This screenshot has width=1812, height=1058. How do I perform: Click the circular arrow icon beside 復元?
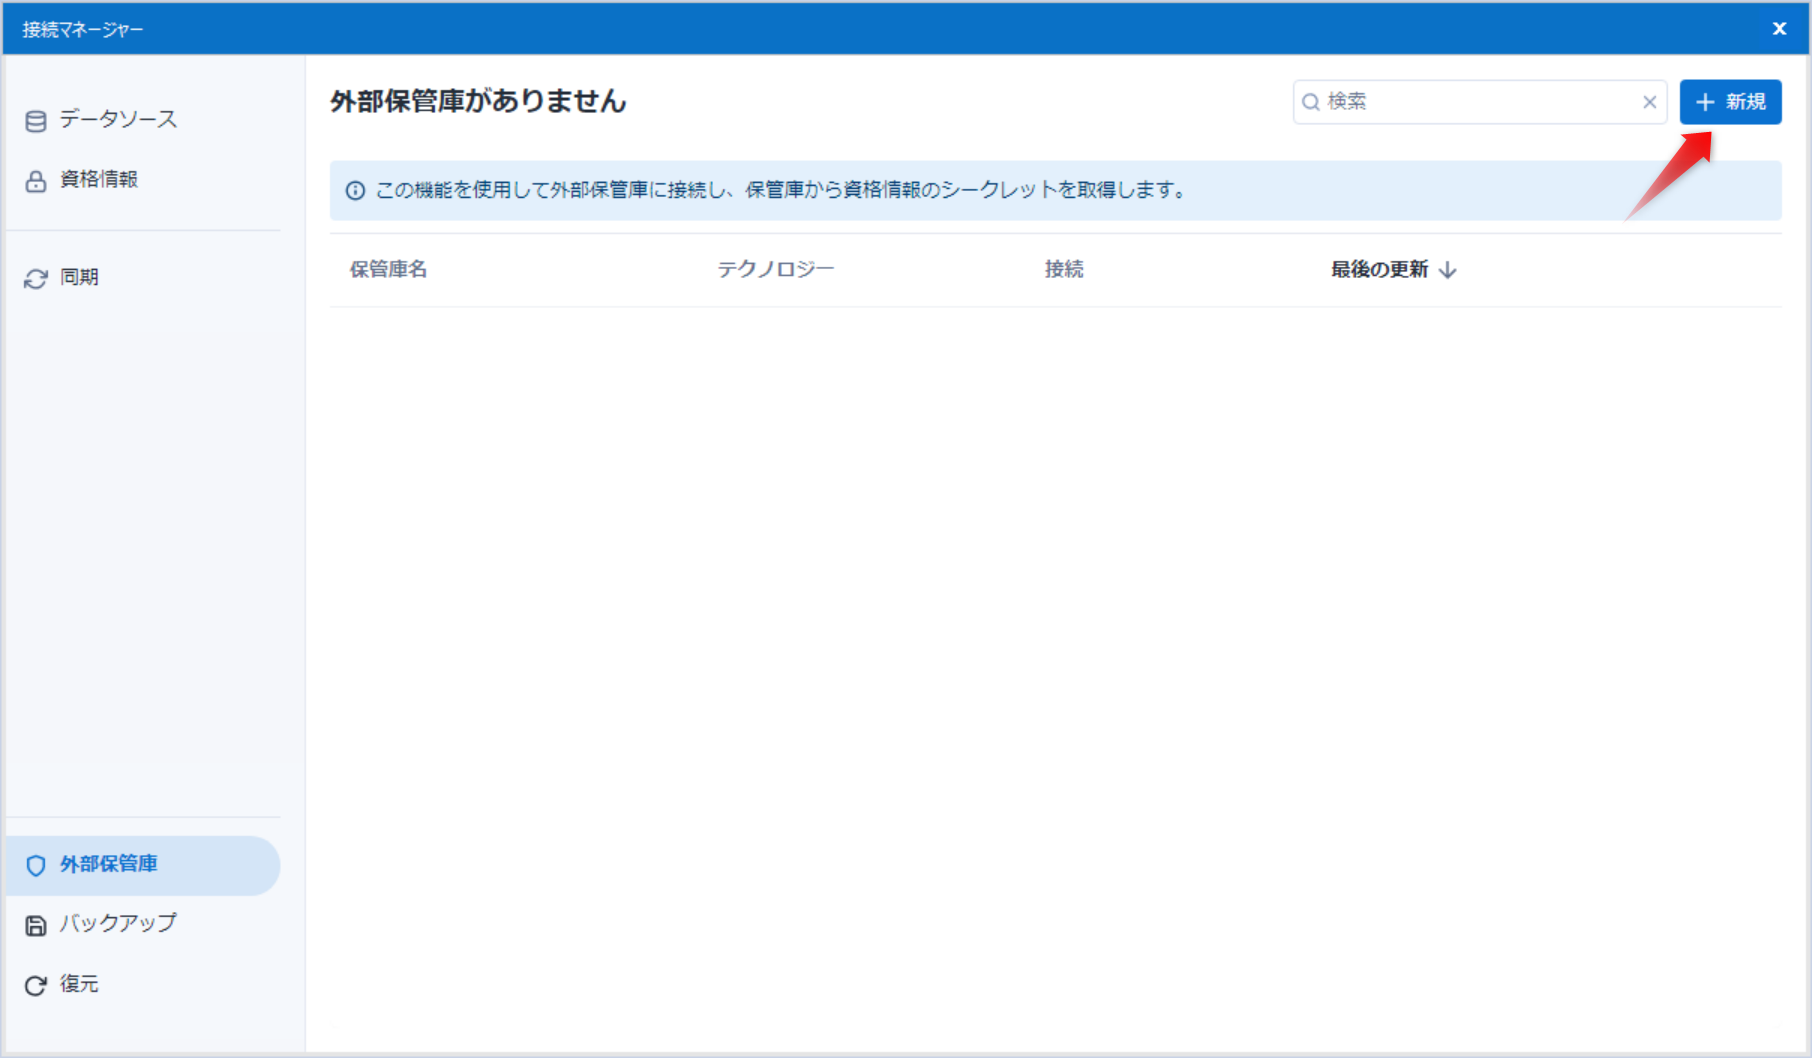(36, 985)
